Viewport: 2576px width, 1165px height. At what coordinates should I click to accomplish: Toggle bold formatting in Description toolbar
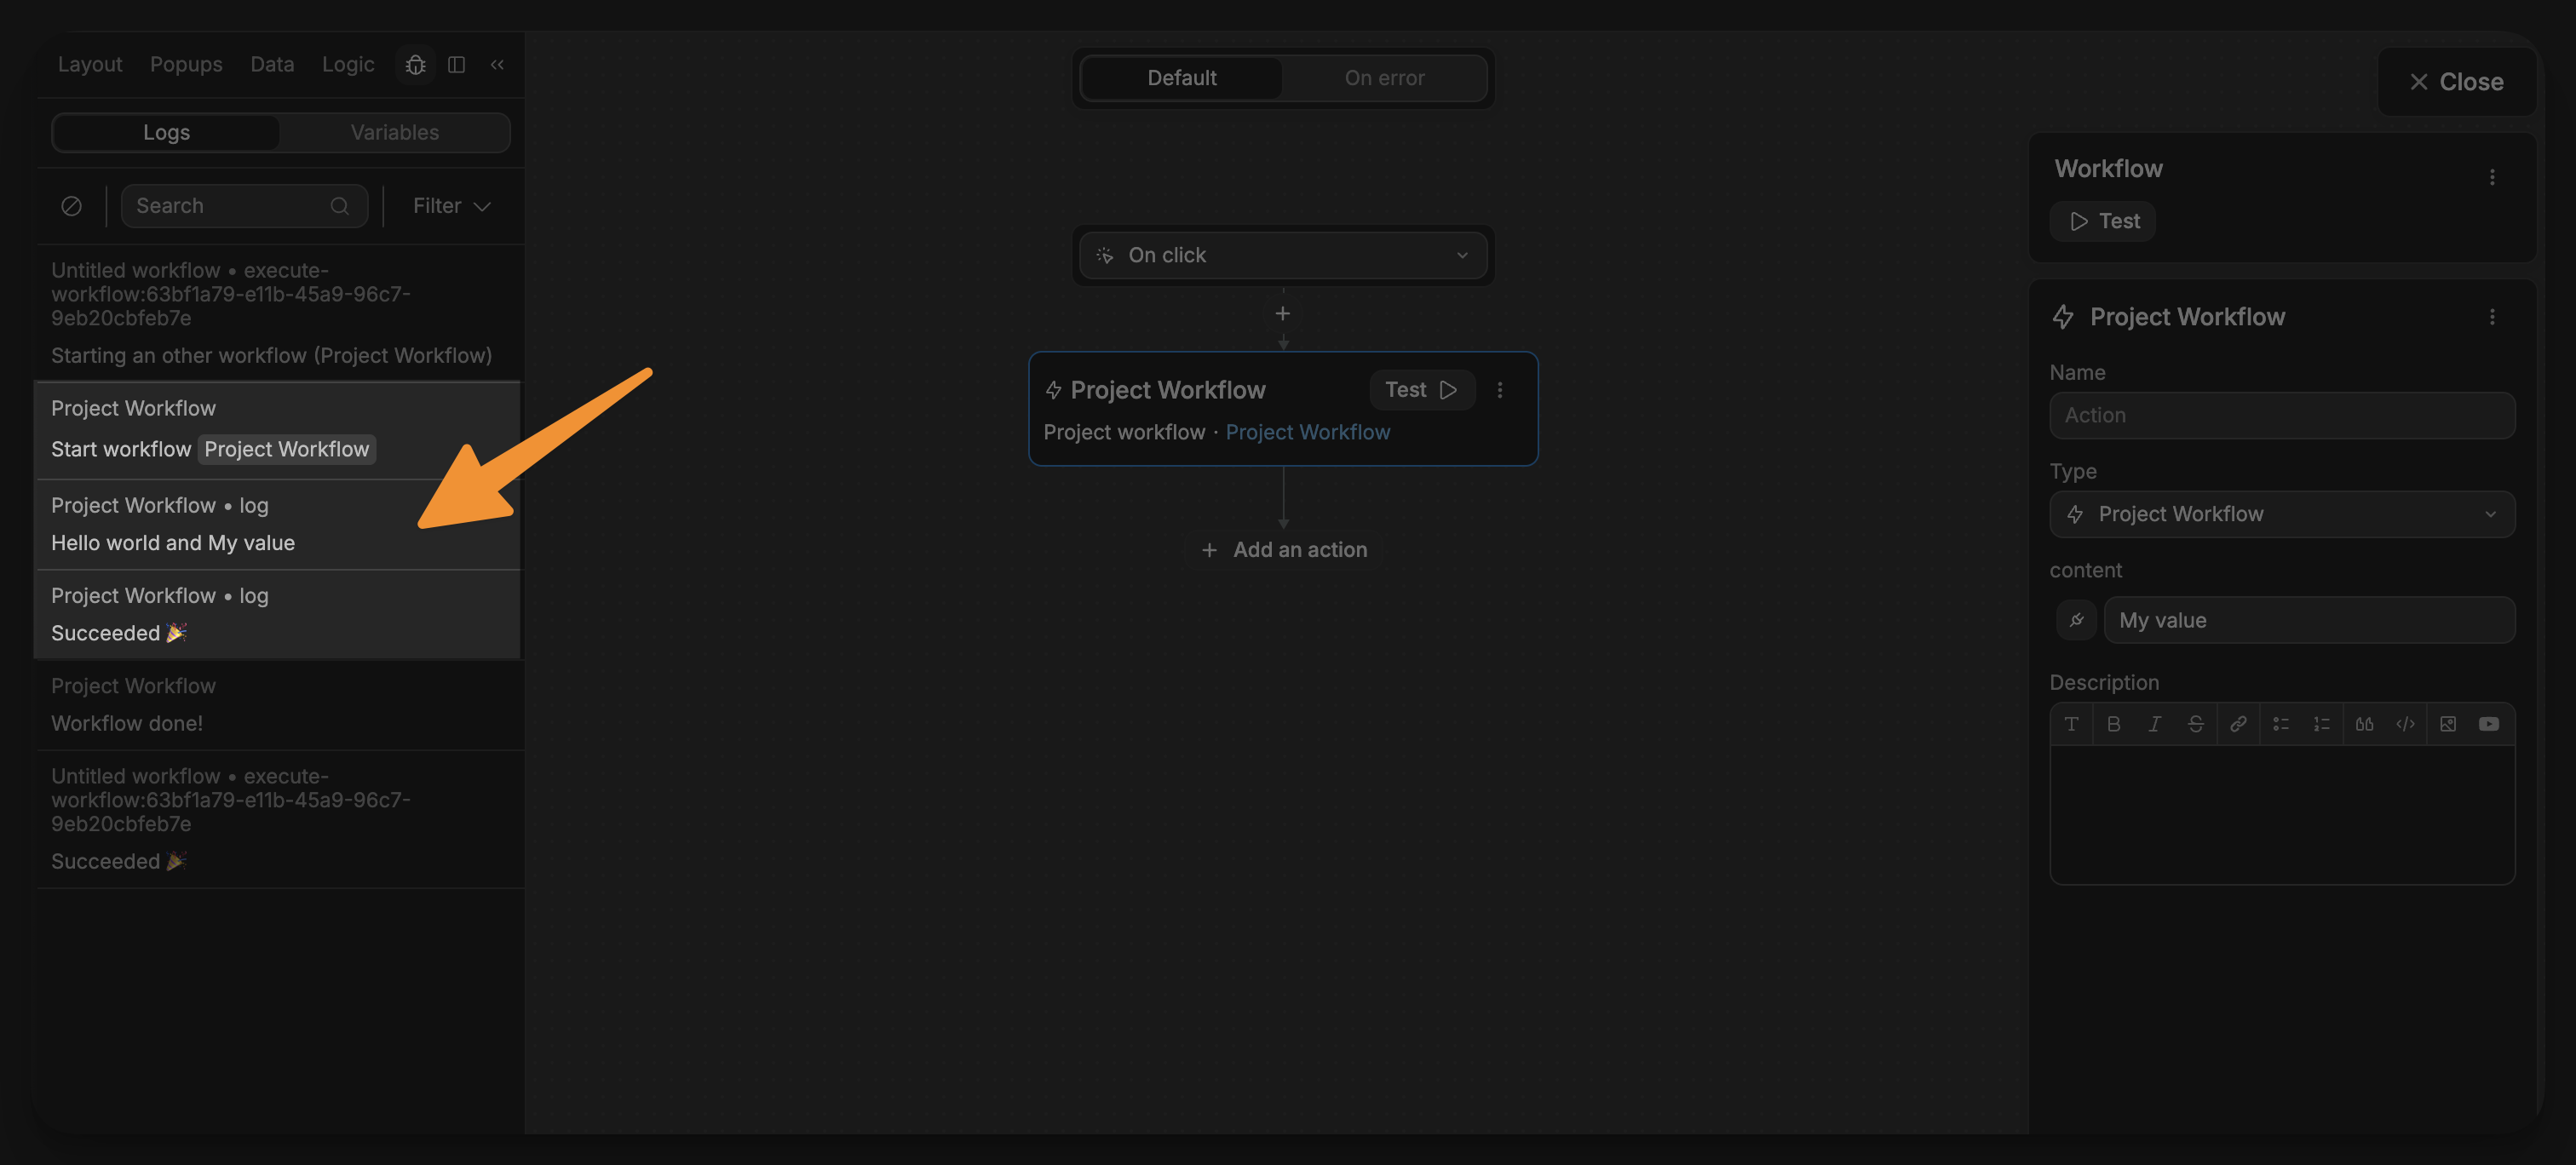click(x=2113, y=723)
